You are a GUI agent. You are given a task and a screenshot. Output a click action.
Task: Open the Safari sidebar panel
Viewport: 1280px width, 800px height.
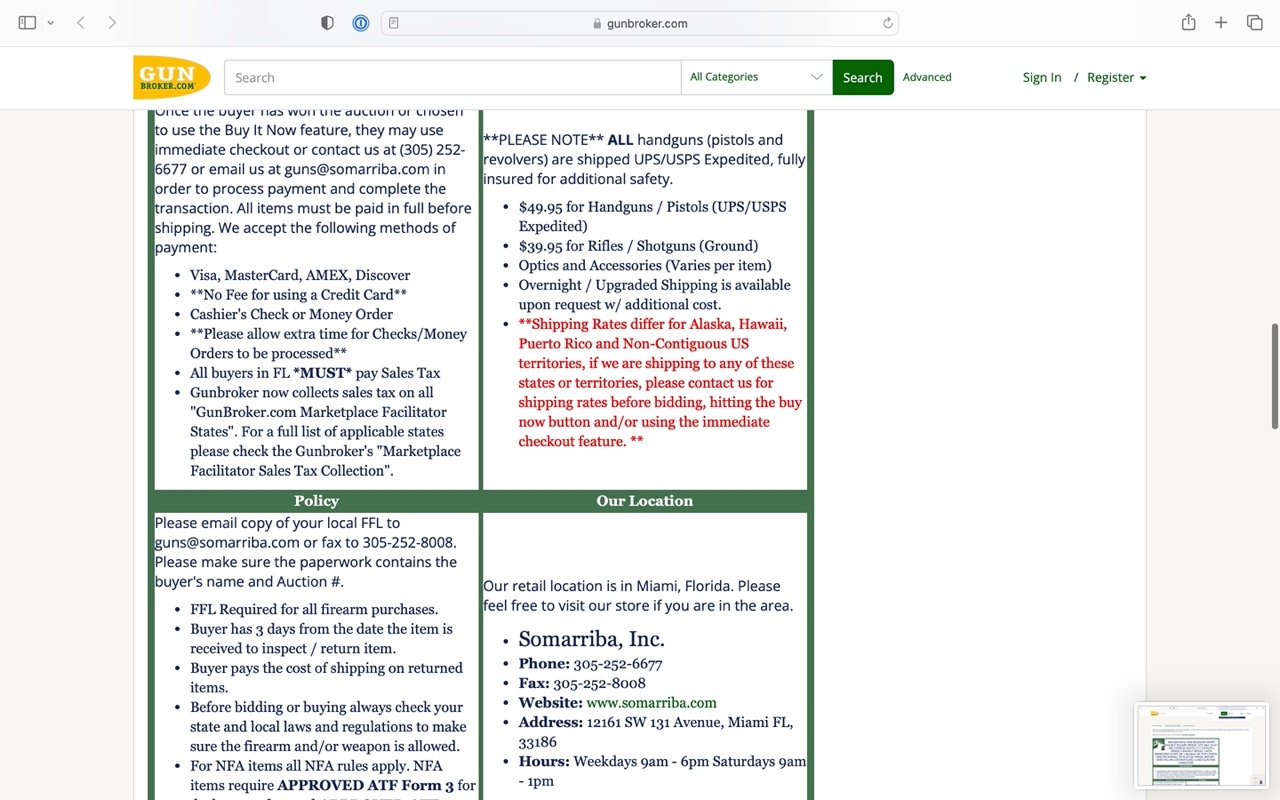[x=27, y=22]
